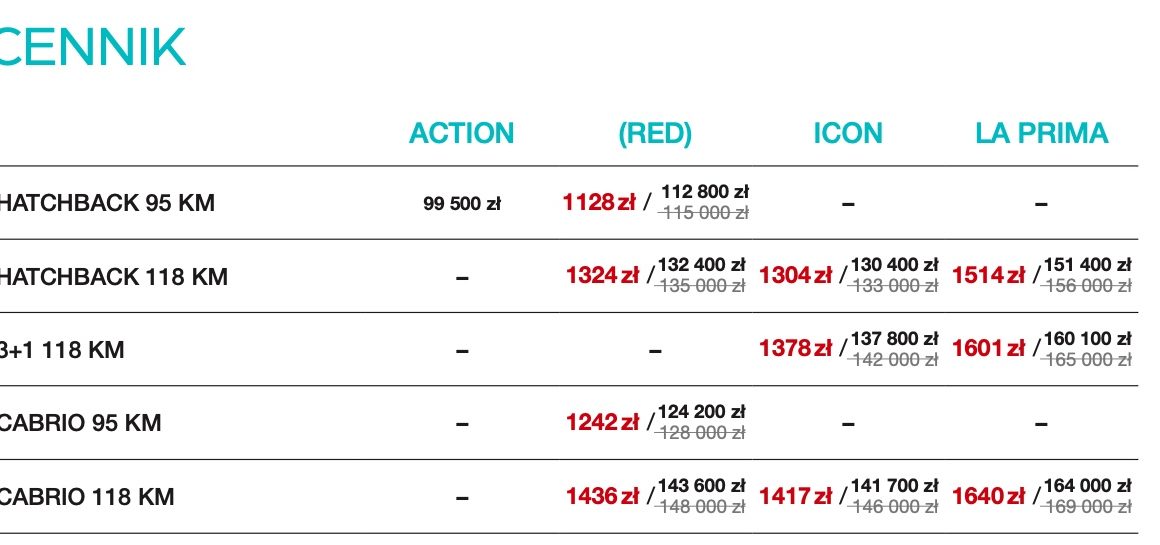1160x545 pixels.
Task: Select the ACTION column header
Action: coord(461,133)
